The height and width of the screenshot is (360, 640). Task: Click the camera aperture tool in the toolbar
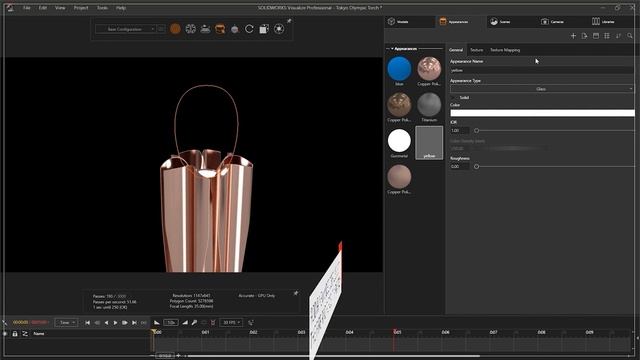click(190, 29)
